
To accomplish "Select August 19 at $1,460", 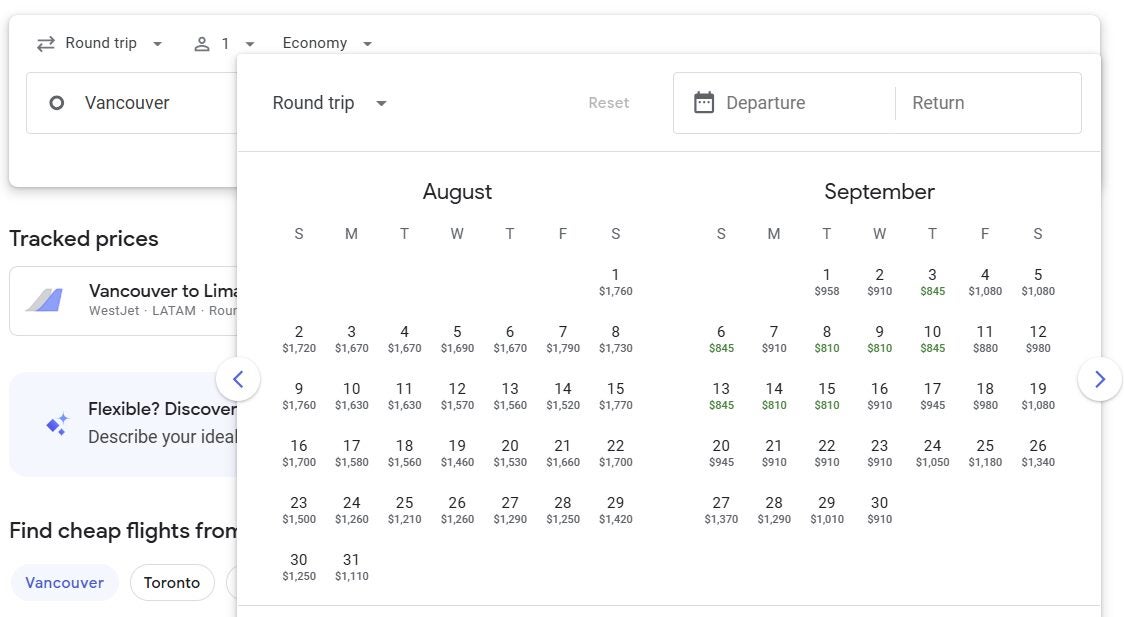I will [x=457, y=453].
